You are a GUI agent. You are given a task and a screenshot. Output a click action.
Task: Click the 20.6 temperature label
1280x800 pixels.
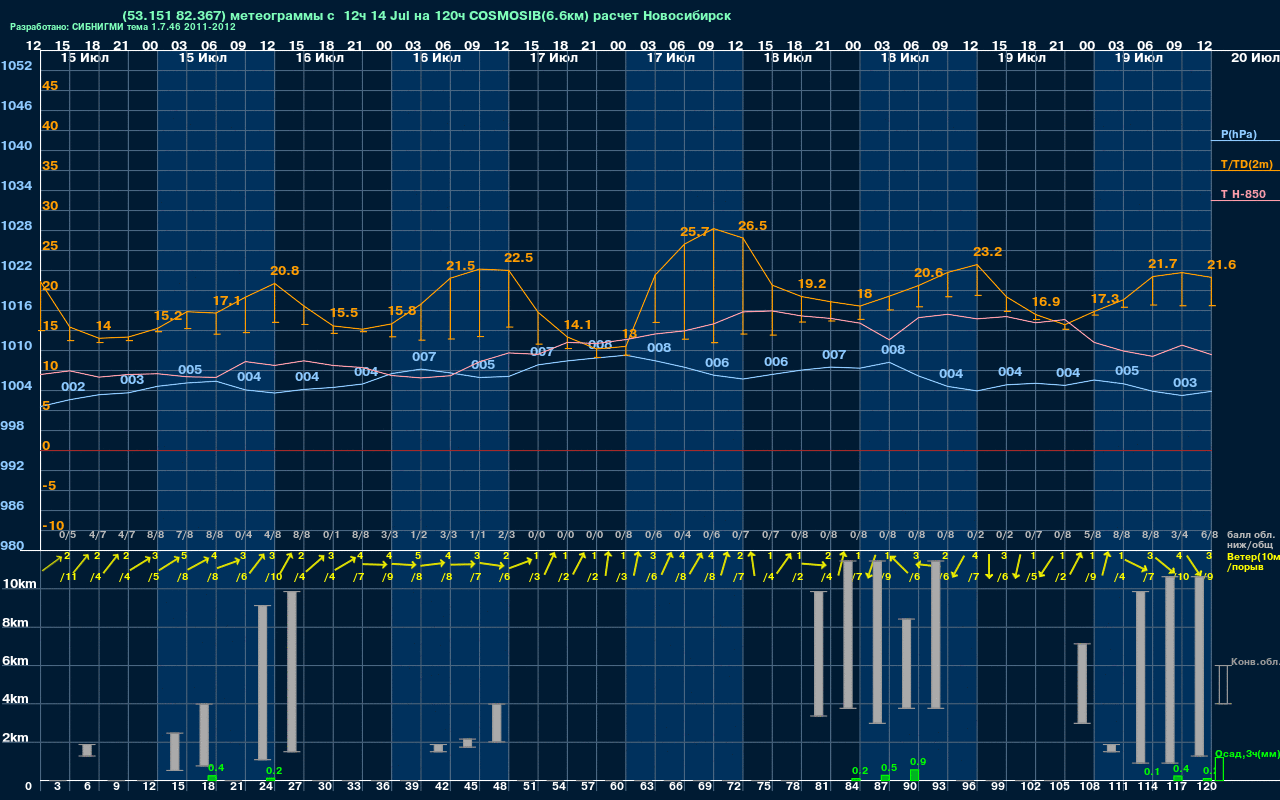(928, 272)
